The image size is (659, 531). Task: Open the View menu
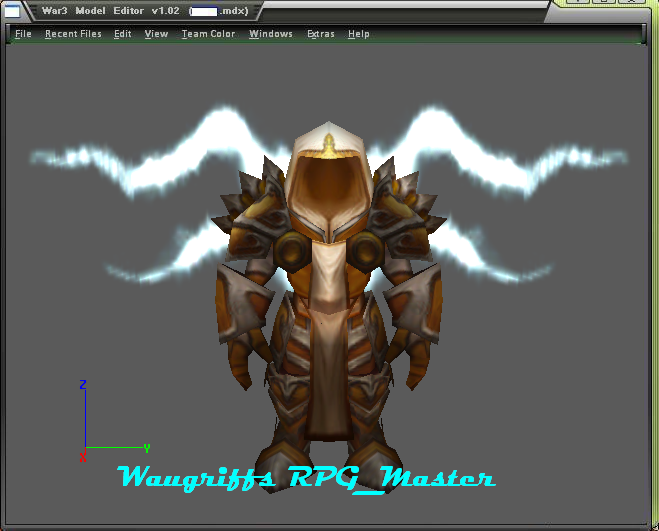tap(156, 34)
